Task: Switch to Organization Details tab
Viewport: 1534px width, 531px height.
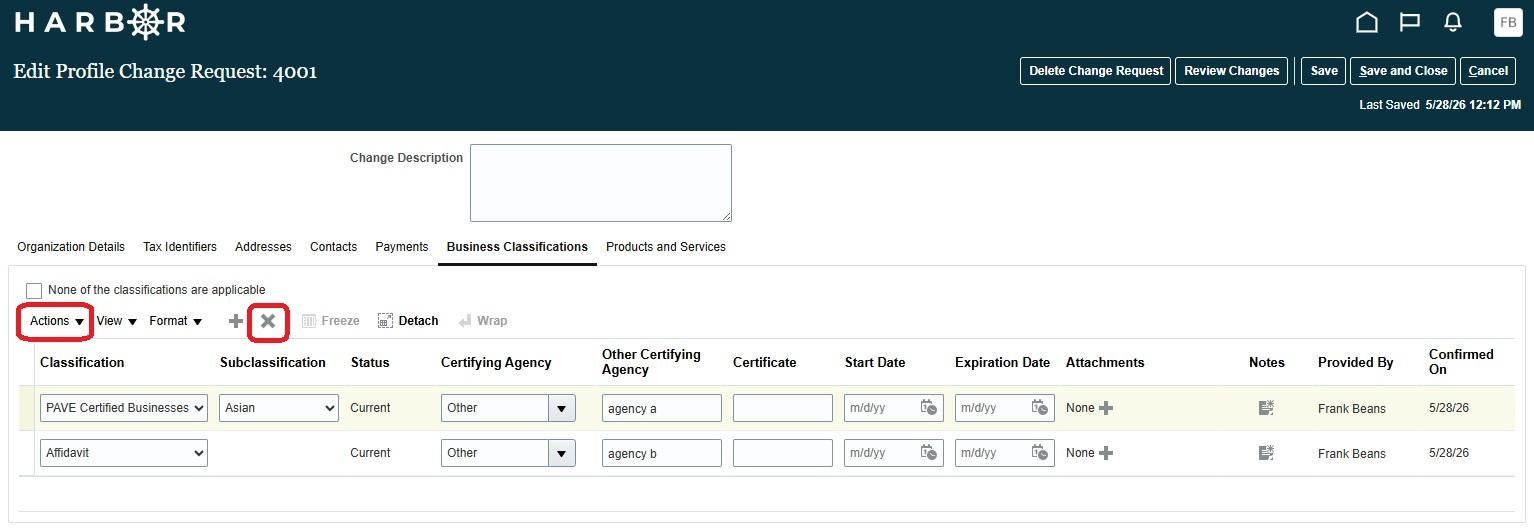Action: [x=71, y=247]
